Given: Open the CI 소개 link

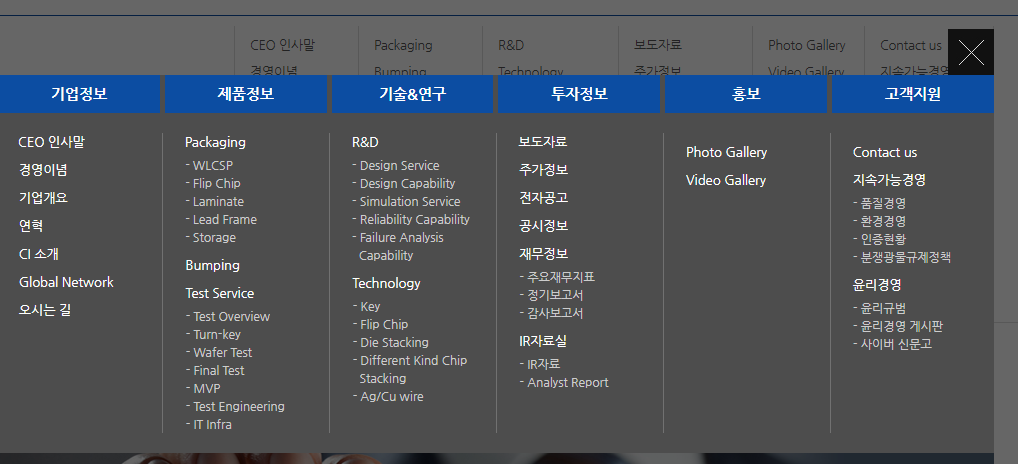Looking at the screenshot, I should (x=39, y=254).
